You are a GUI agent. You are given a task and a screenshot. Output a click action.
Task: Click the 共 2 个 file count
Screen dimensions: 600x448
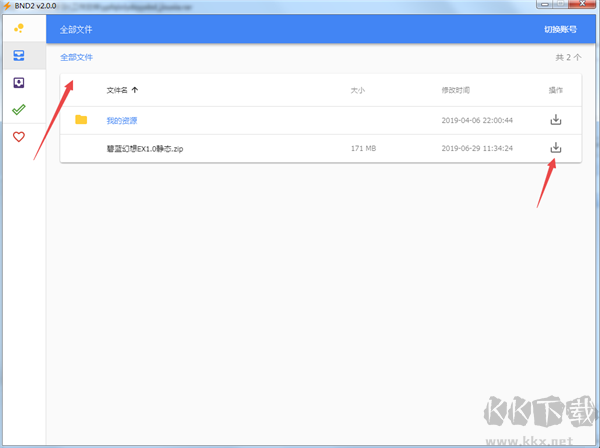click(x=567, y=58)
